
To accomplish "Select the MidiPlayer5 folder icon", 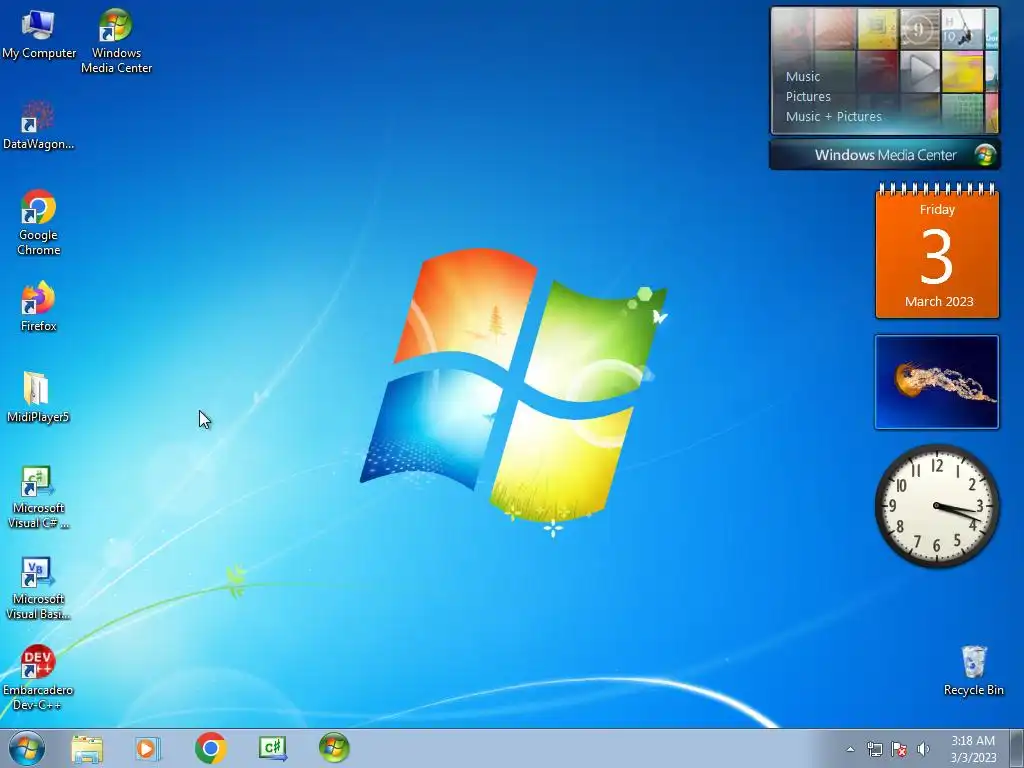I will pyautogui.click(x=38, y=397).
